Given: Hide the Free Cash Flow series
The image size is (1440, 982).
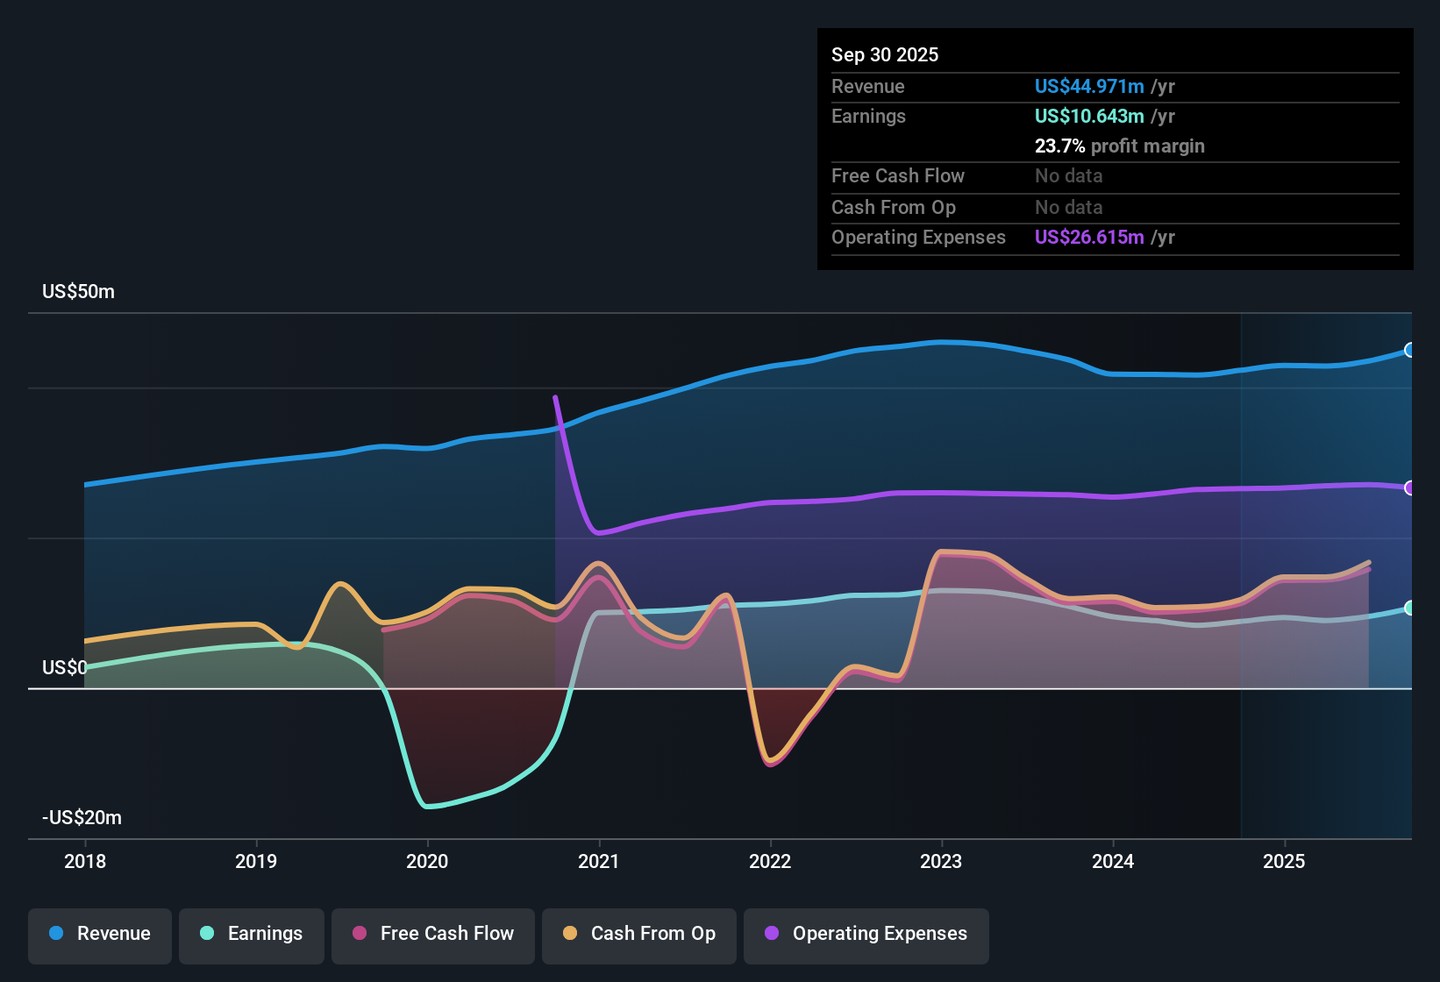Looking at the screenshot, I should tap(433, 934).
